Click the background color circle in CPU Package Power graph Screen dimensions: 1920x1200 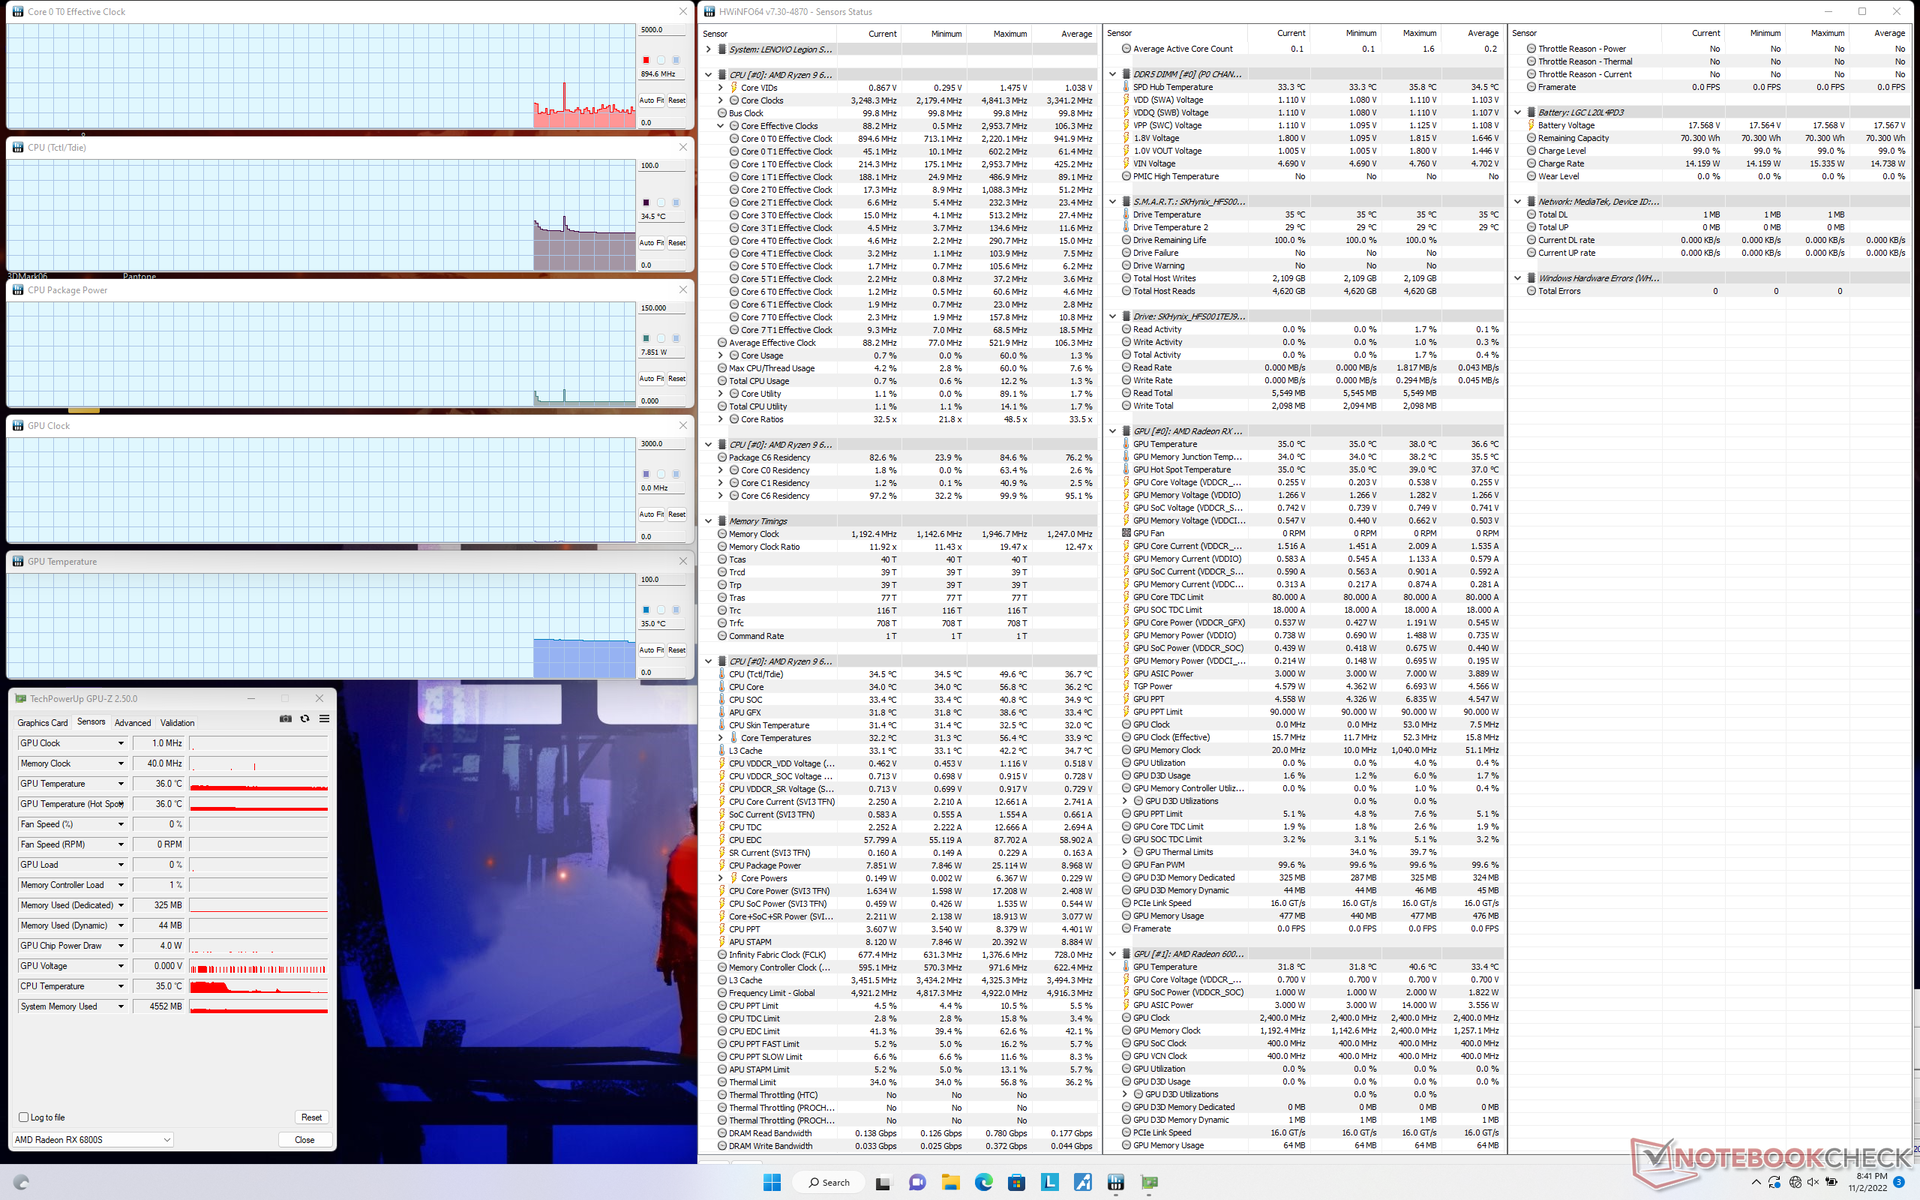[661, 338]
